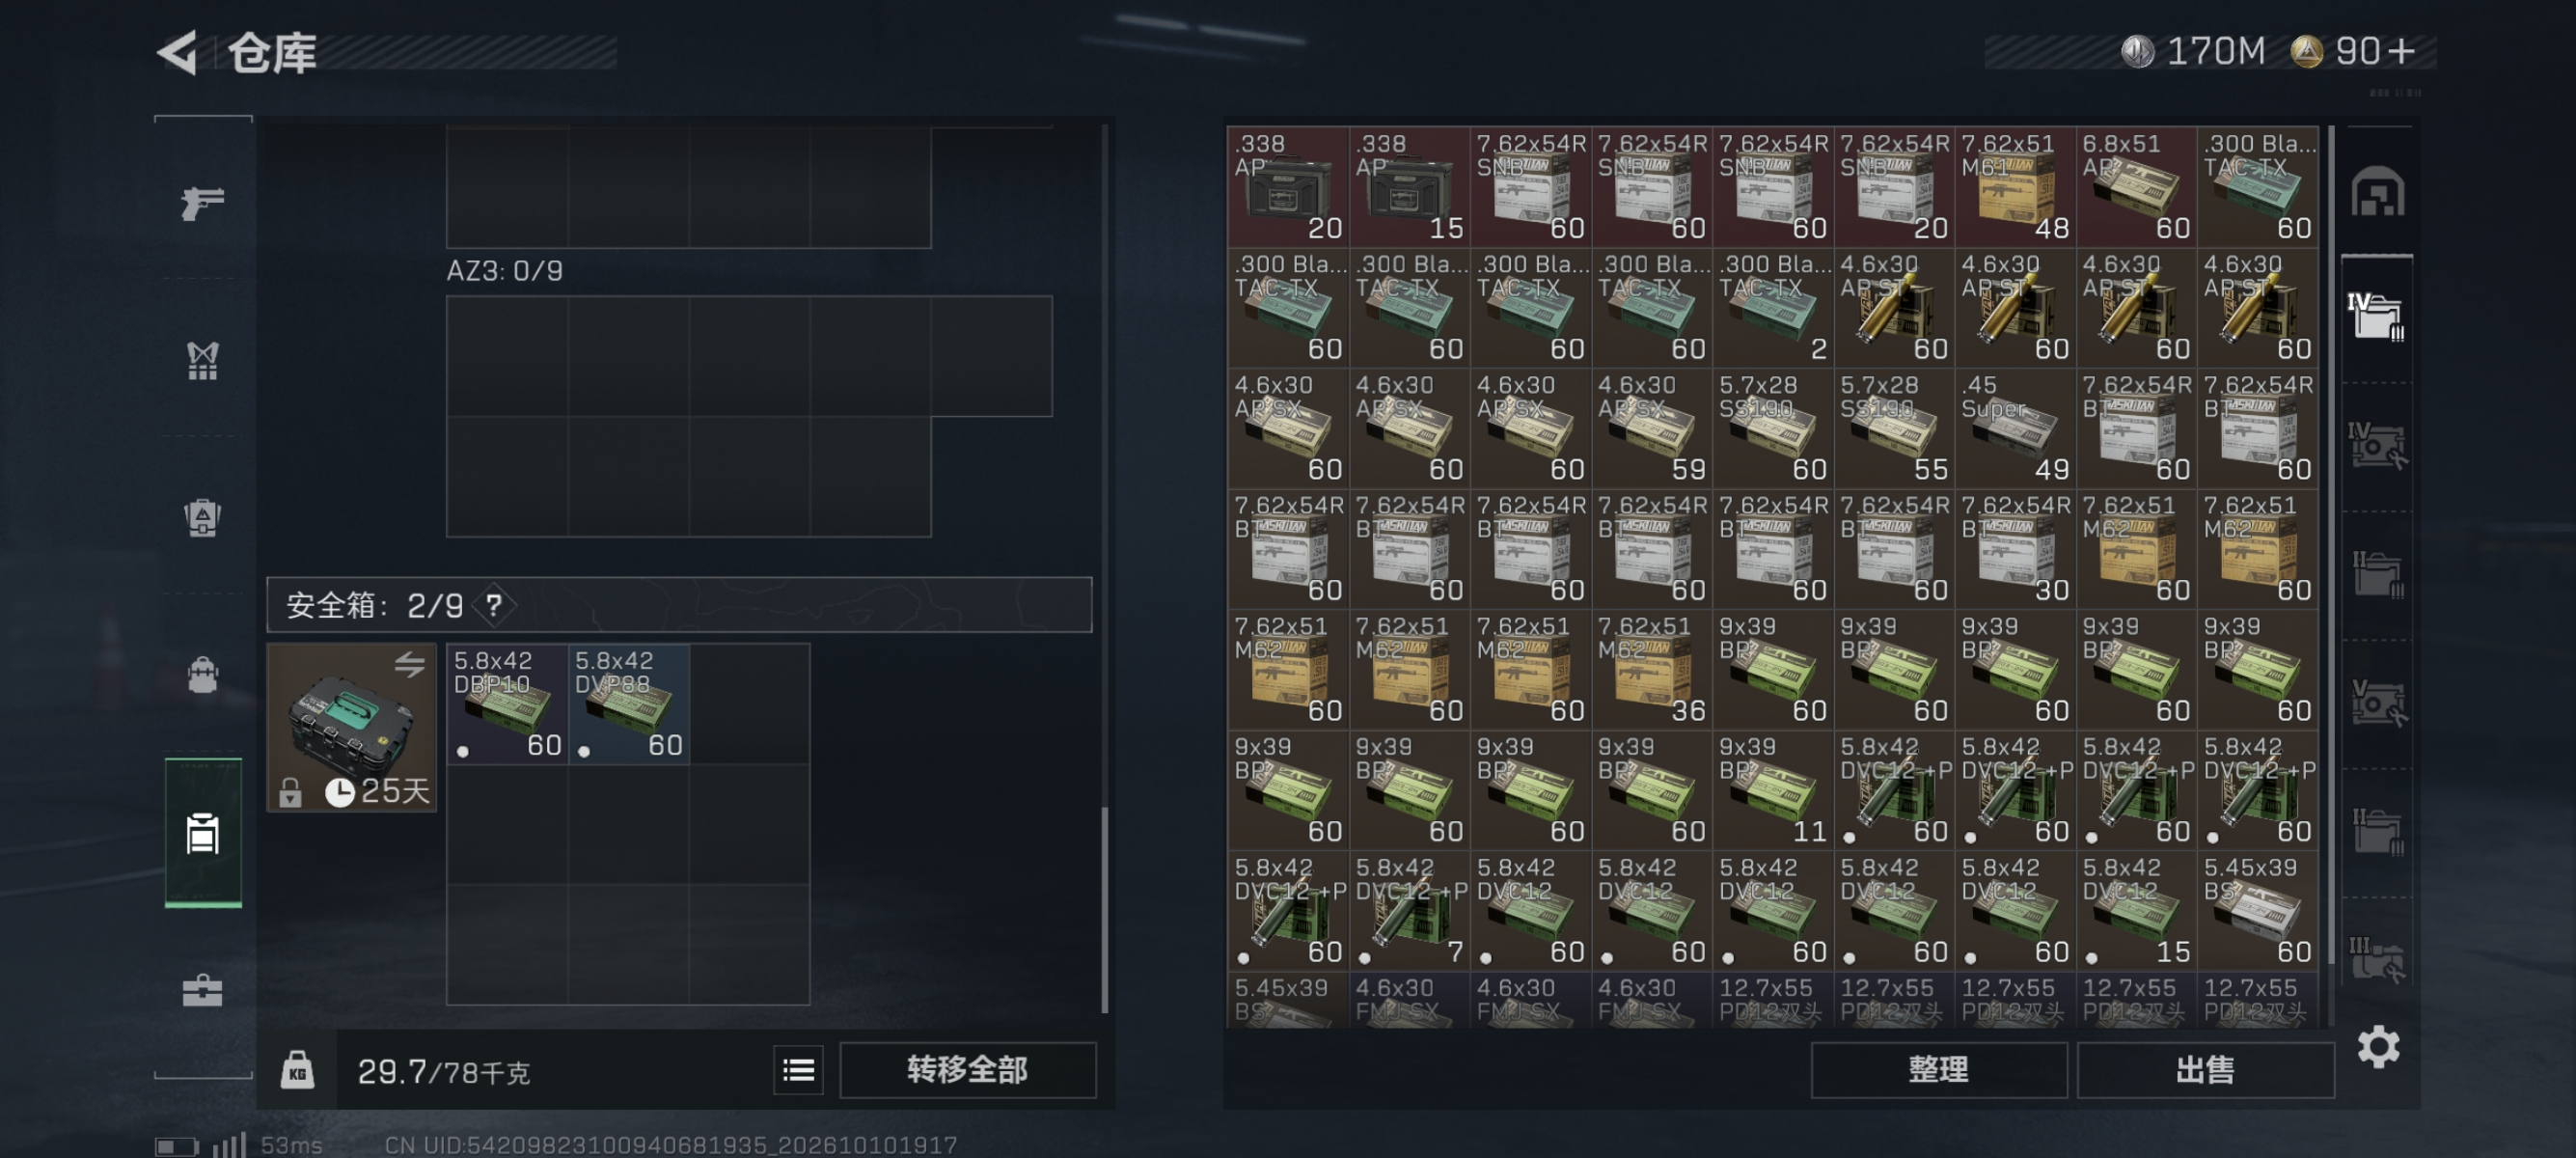Open the briefcase category in sidebar

pyautogui.click(x=202, y=990)
